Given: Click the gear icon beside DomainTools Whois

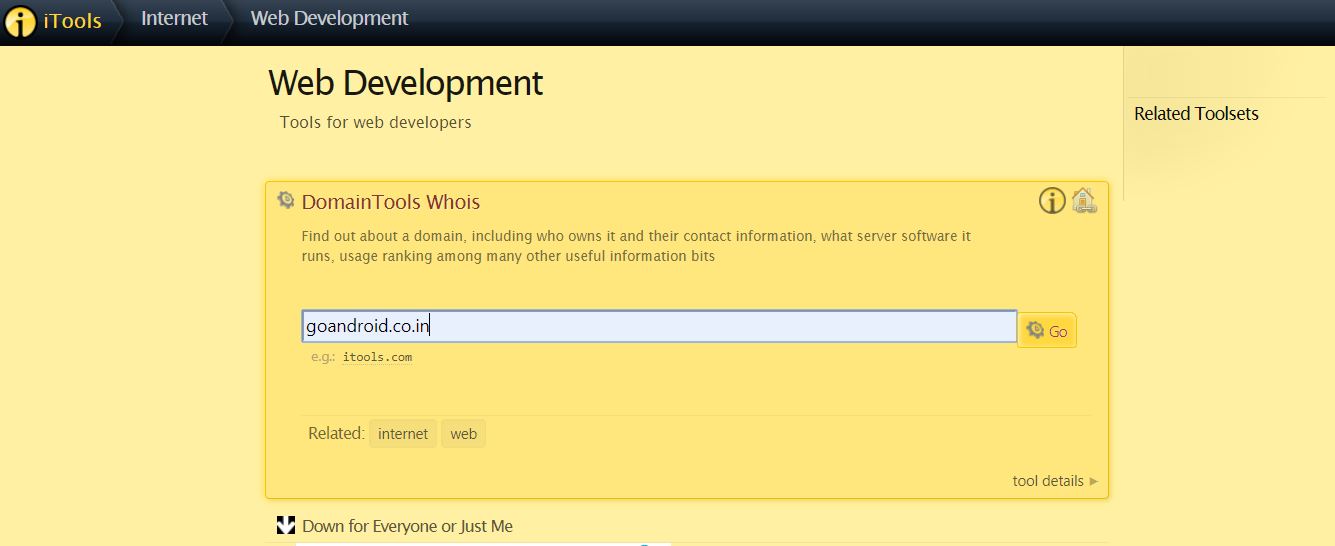Looking at the screenshot, I should pos(286,200).
